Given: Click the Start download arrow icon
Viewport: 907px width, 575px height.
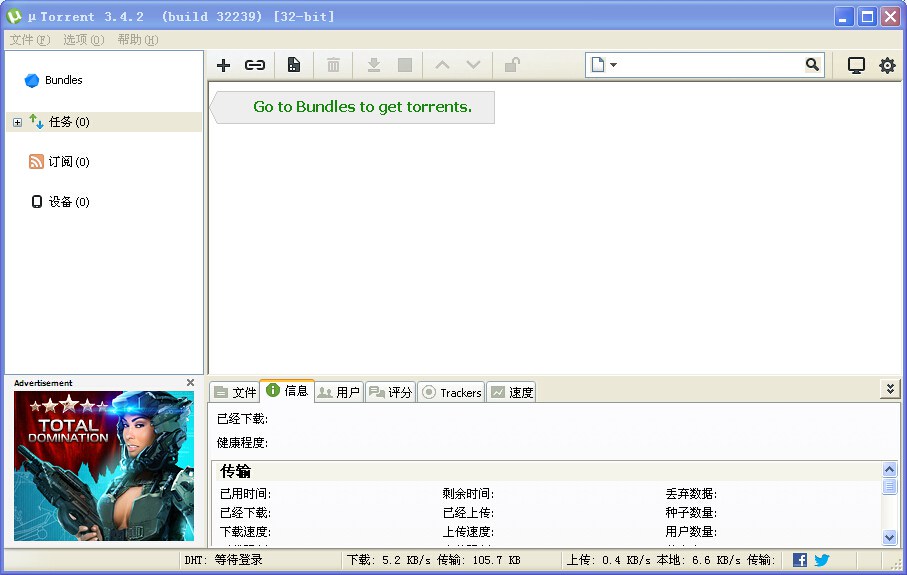Looking at the screenshot, I should 374,65.
